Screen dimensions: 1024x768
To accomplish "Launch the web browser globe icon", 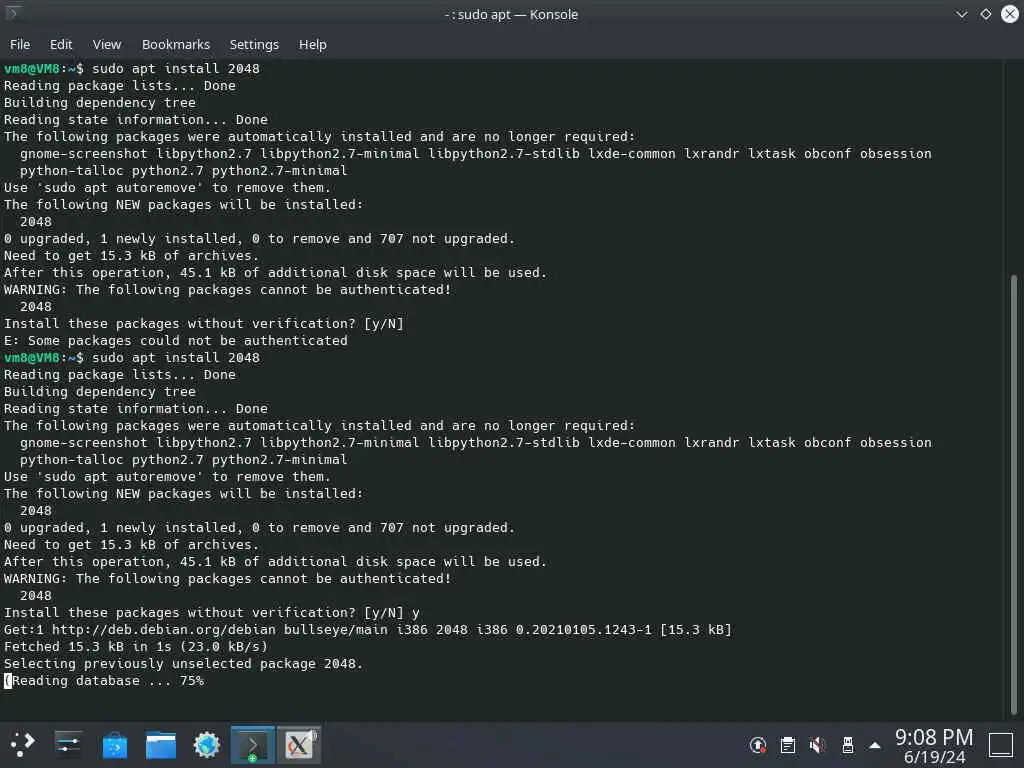I will pos(207,744).
